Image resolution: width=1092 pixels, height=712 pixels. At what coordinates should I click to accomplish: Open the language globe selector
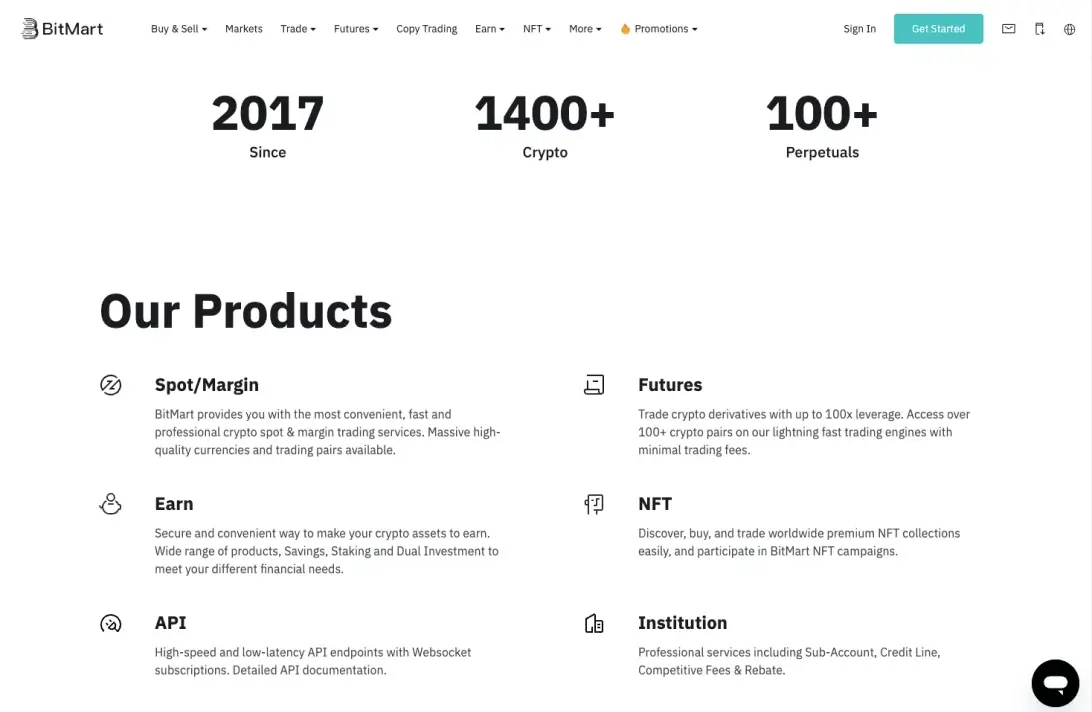point(1070,29)
